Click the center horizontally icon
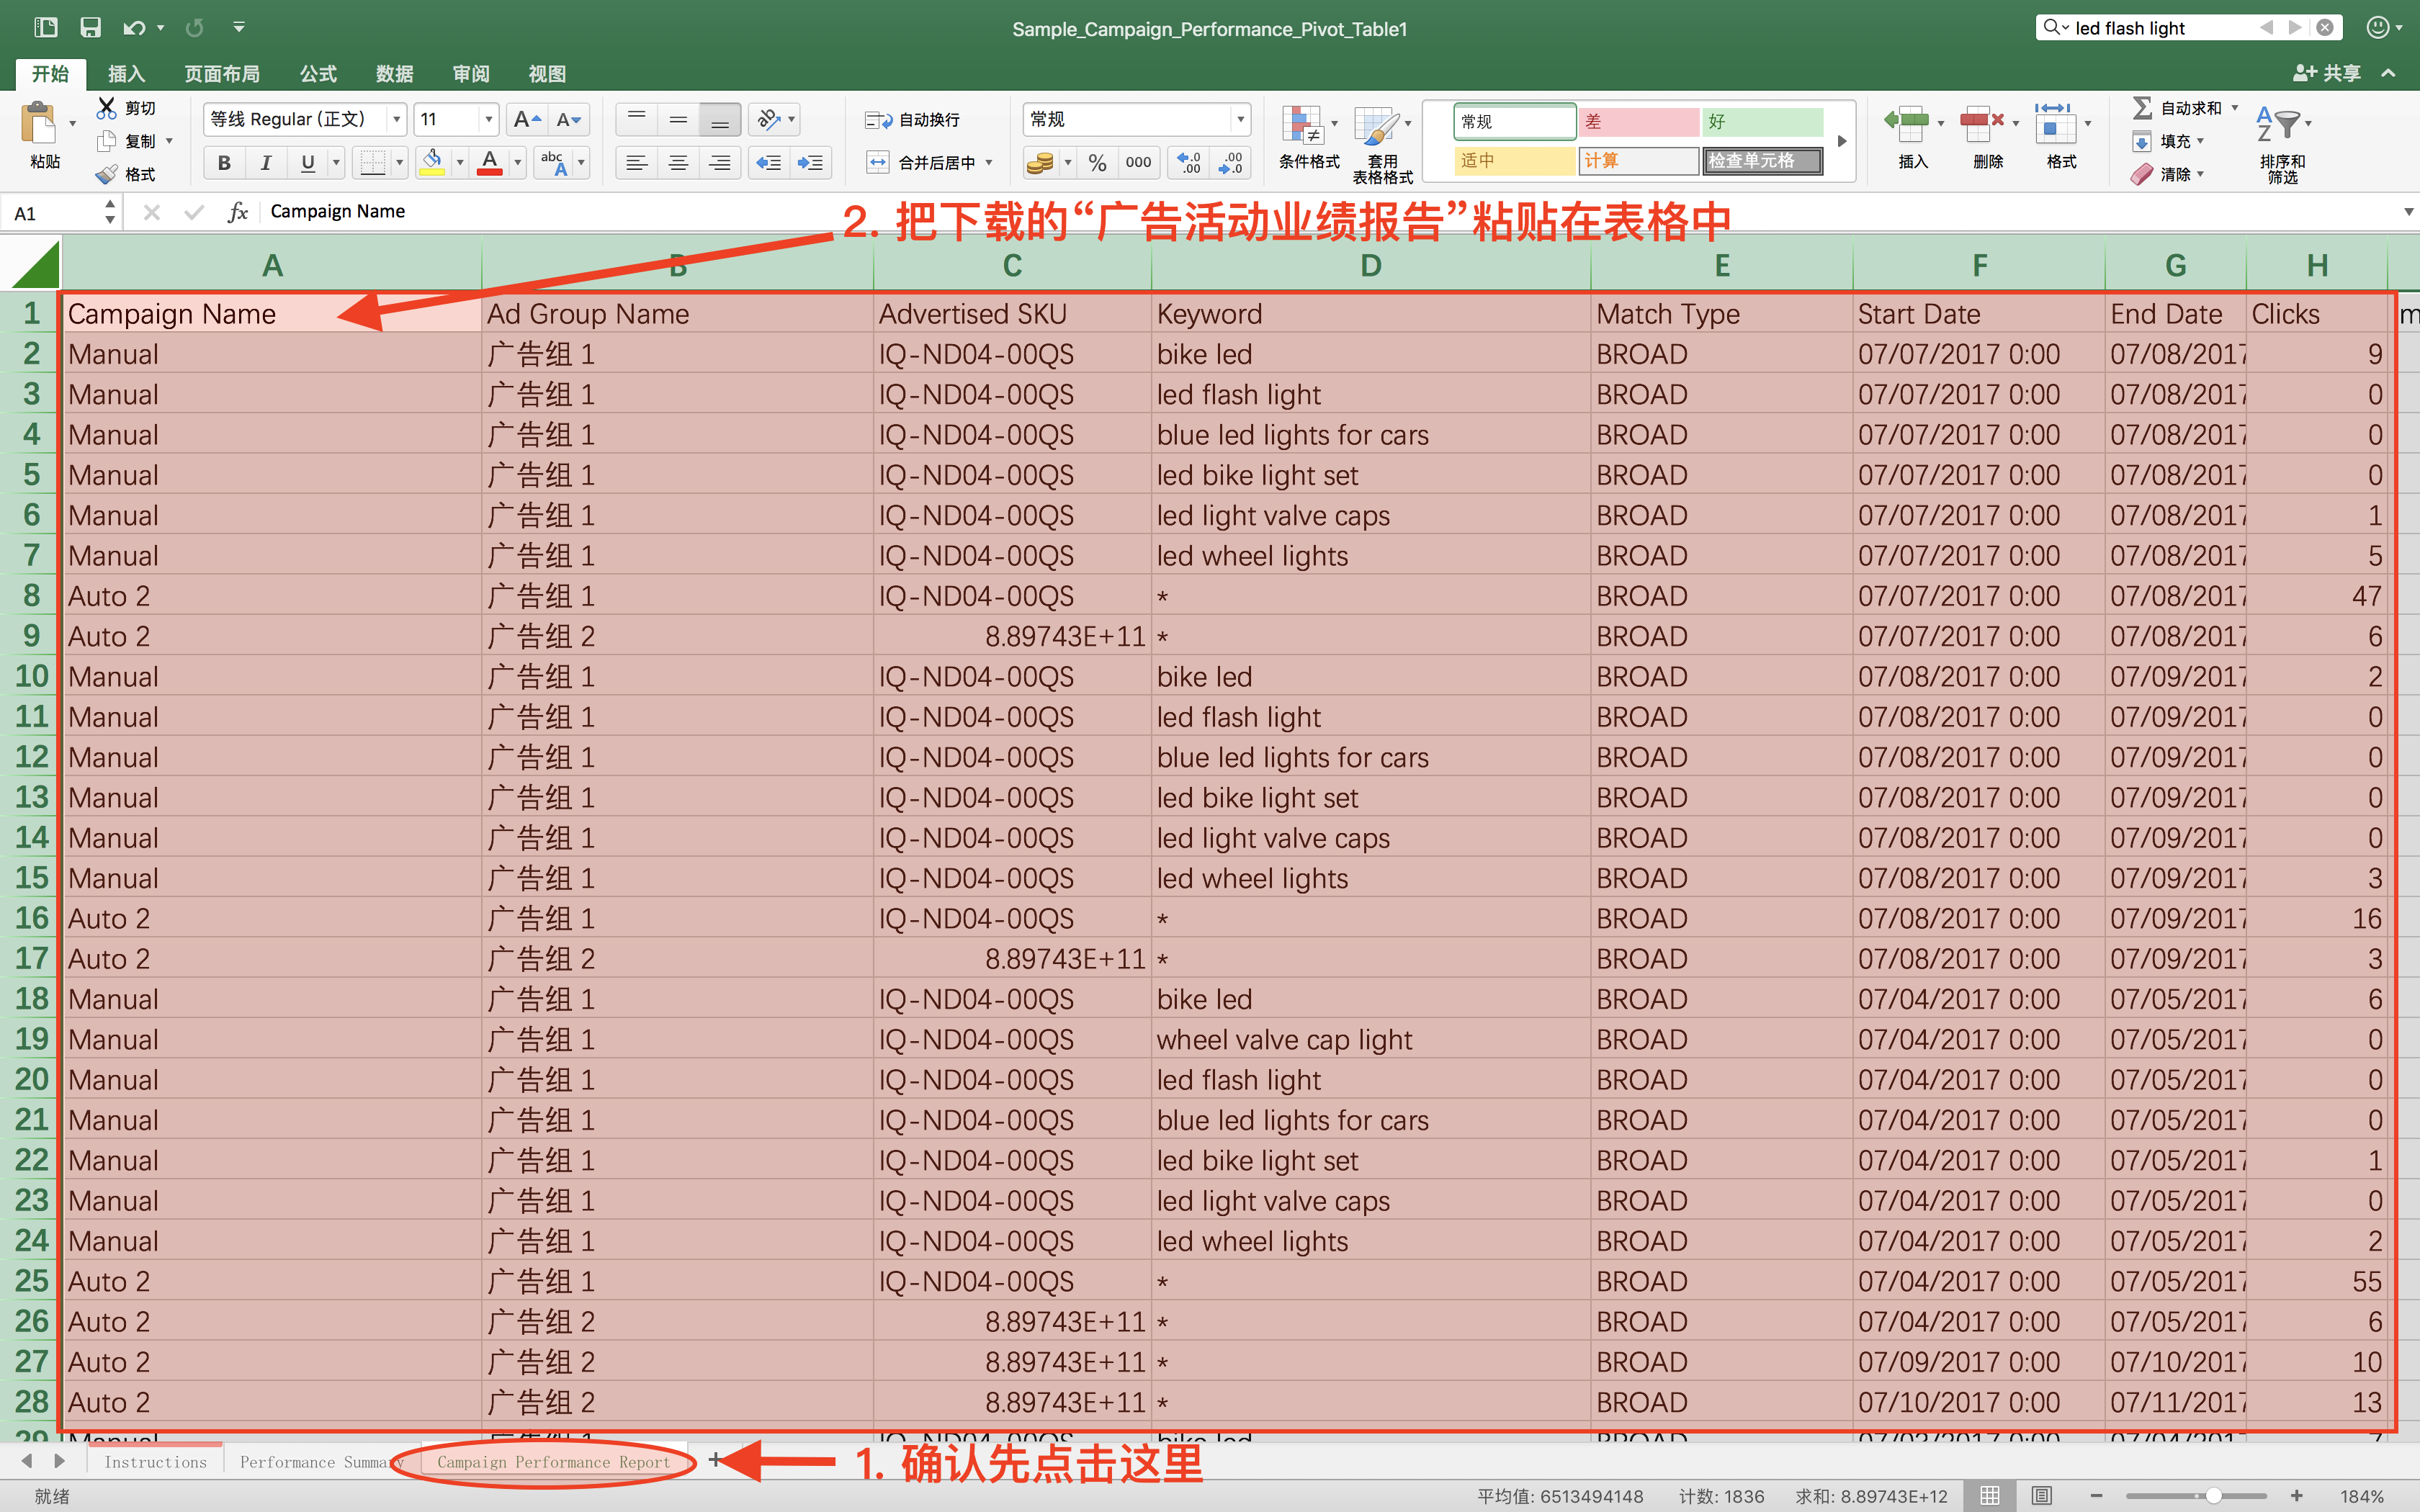The width and height of the screenshot is (2420, 1512). pos(678,163)
